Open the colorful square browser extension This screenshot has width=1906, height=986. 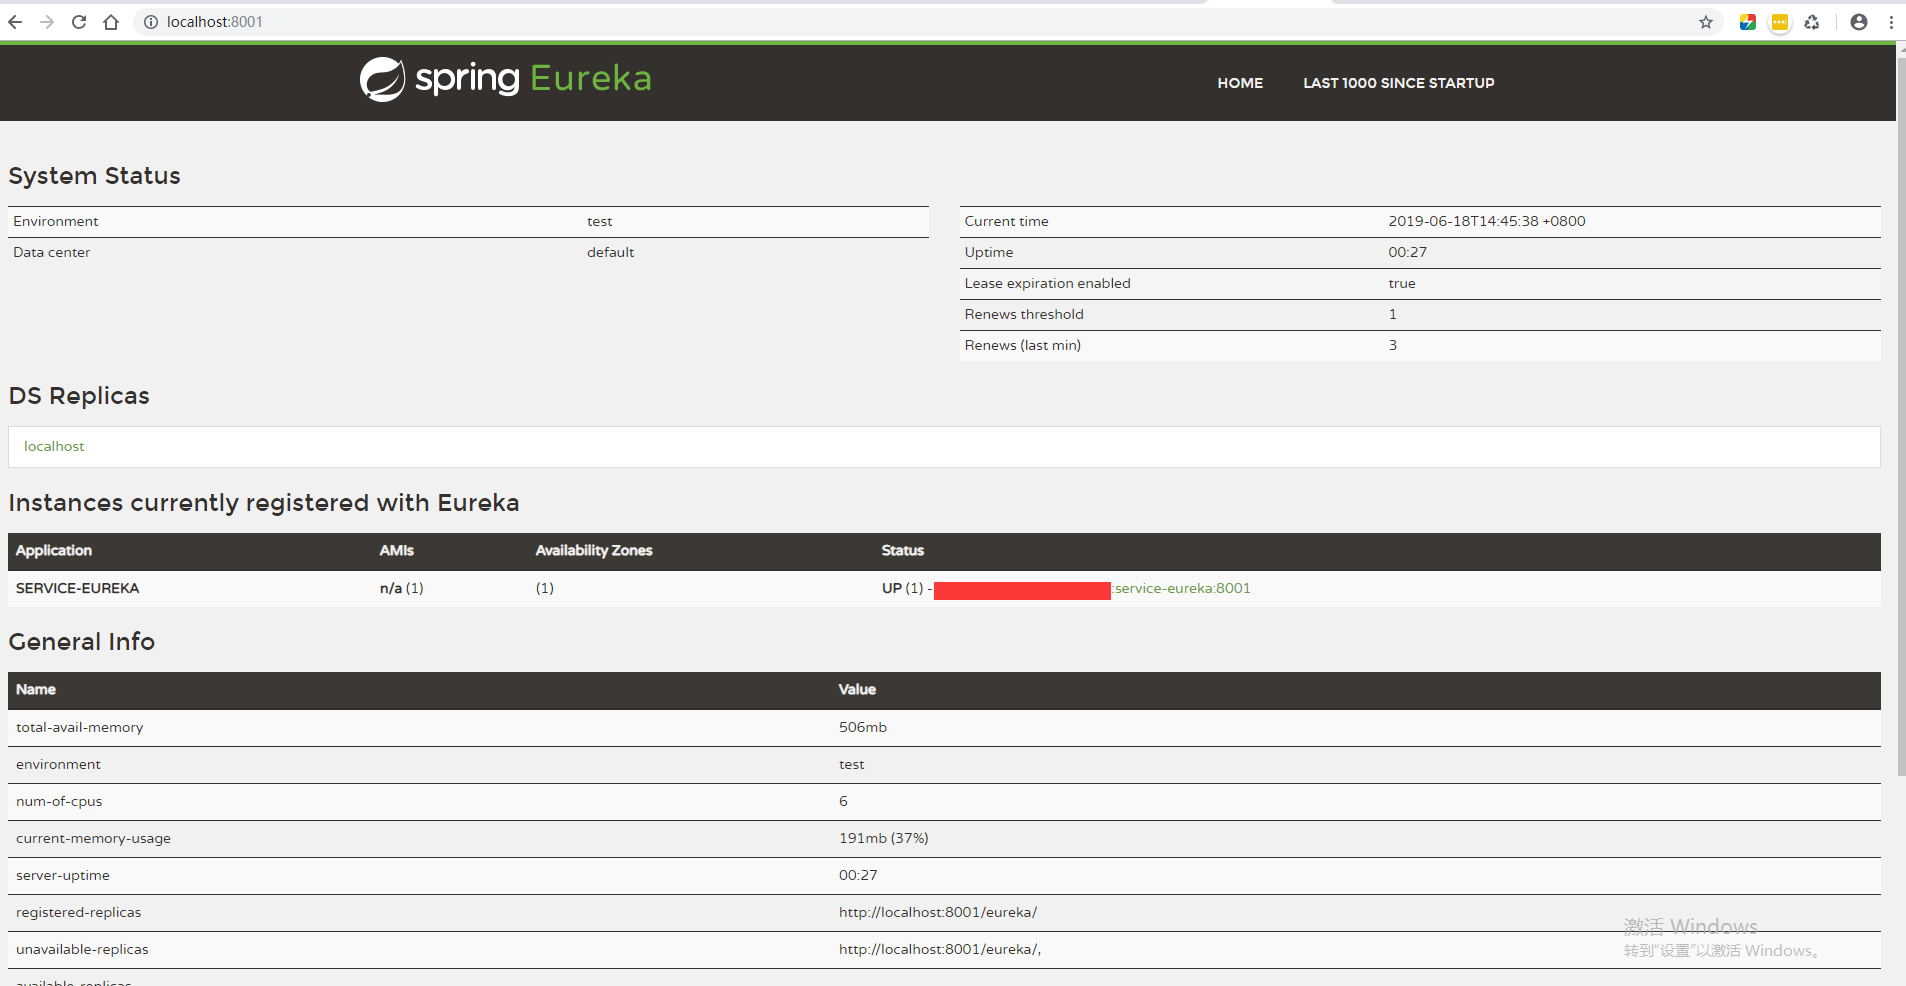(x=1748, y=22)
